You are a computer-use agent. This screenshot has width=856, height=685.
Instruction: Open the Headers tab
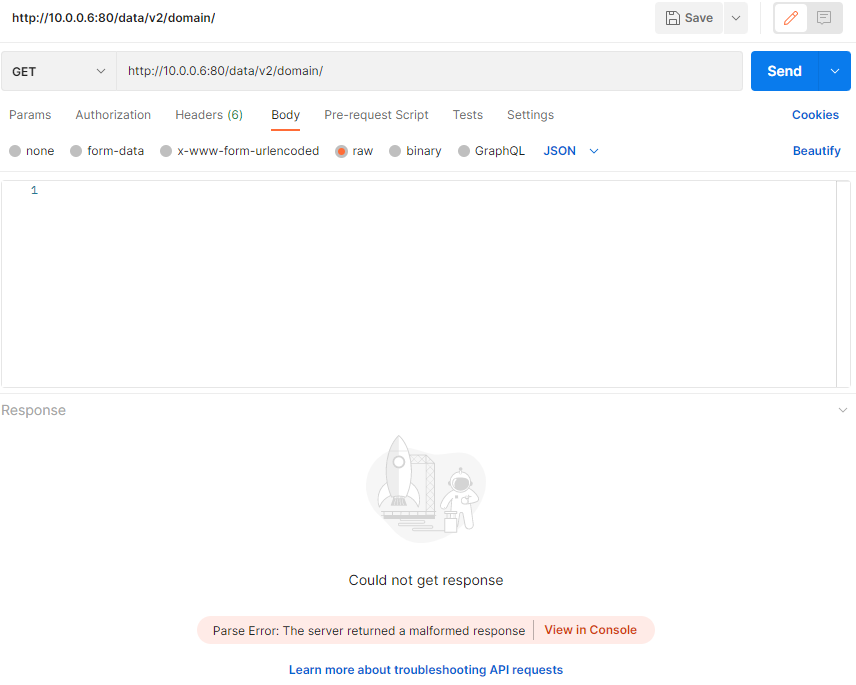click(x=208, y=115)
